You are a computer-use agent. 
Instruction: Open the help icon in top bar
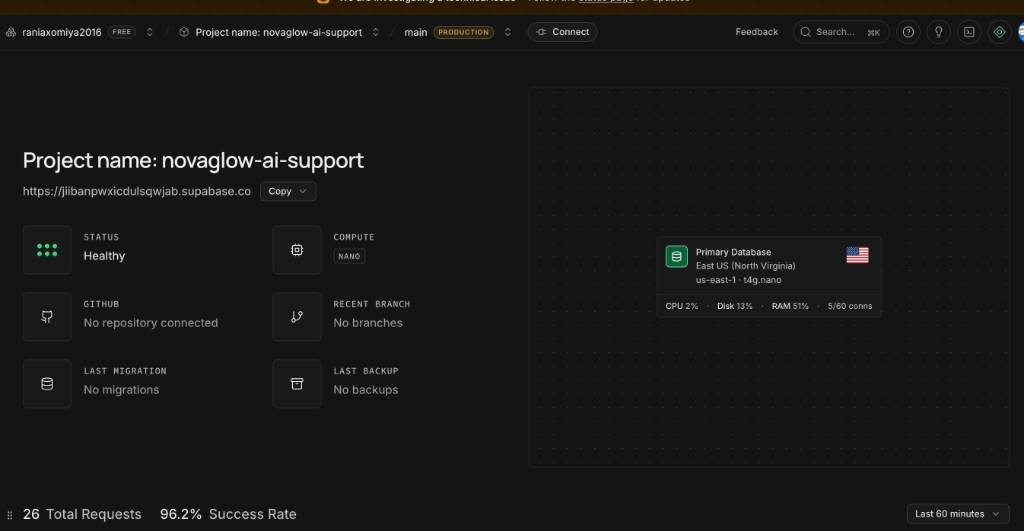tap(908, 32)
